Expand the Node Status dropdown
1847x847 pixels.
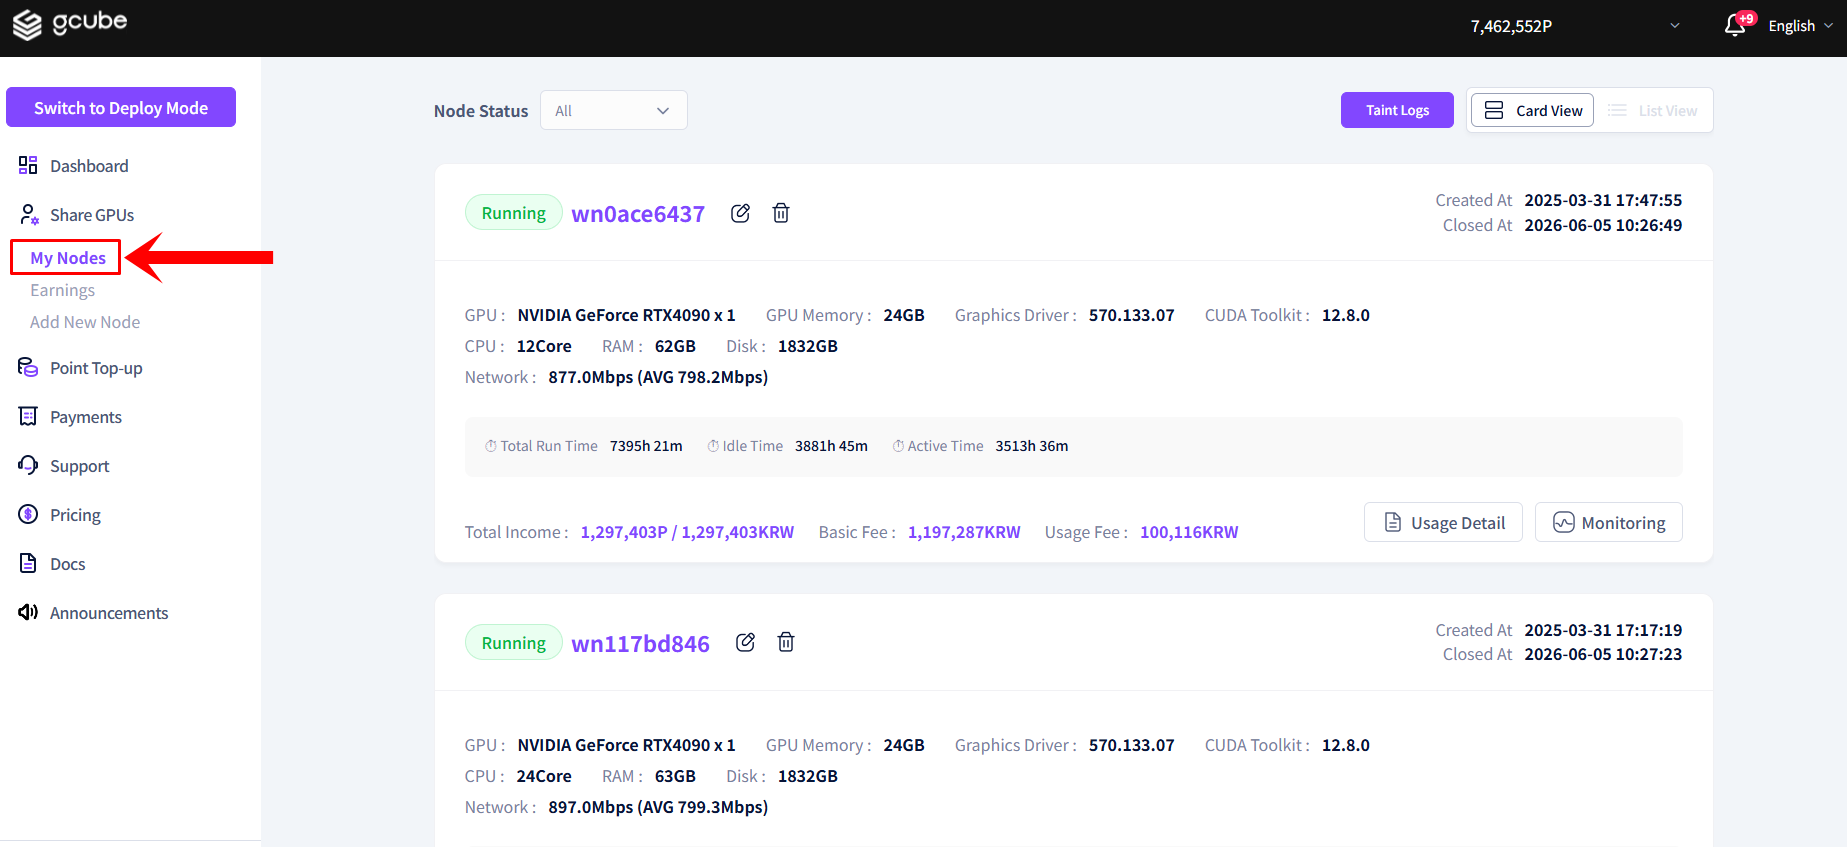(x=614, y=110)
